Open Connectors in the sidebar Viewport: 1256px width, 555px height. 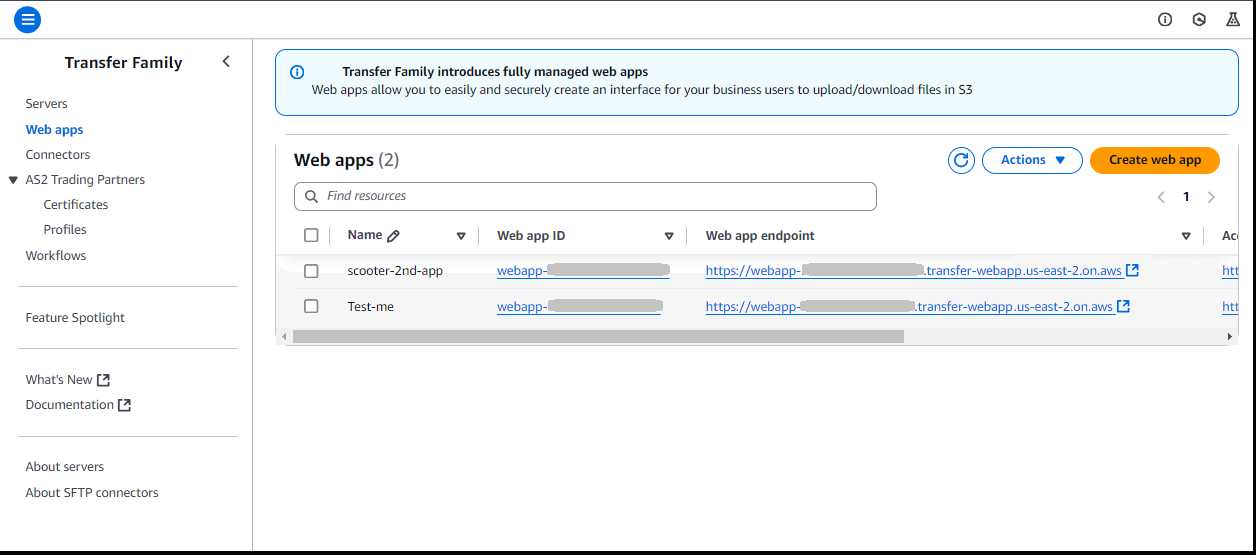coord(58,155)
